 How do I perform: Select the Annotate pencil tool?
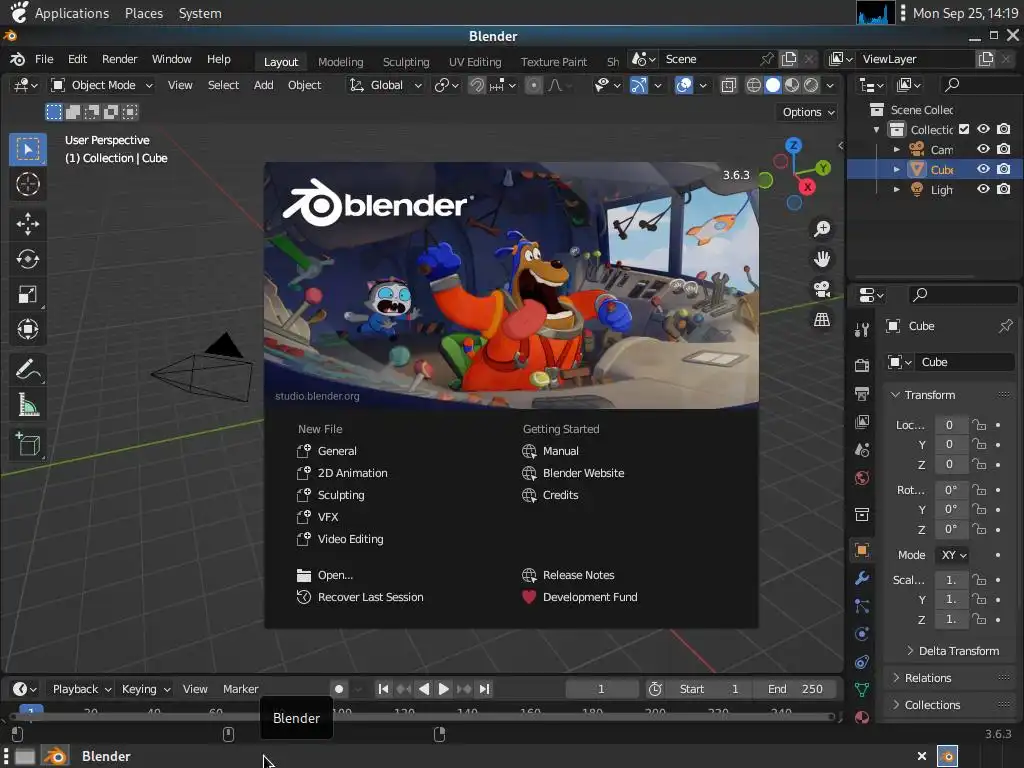[27, 370]
